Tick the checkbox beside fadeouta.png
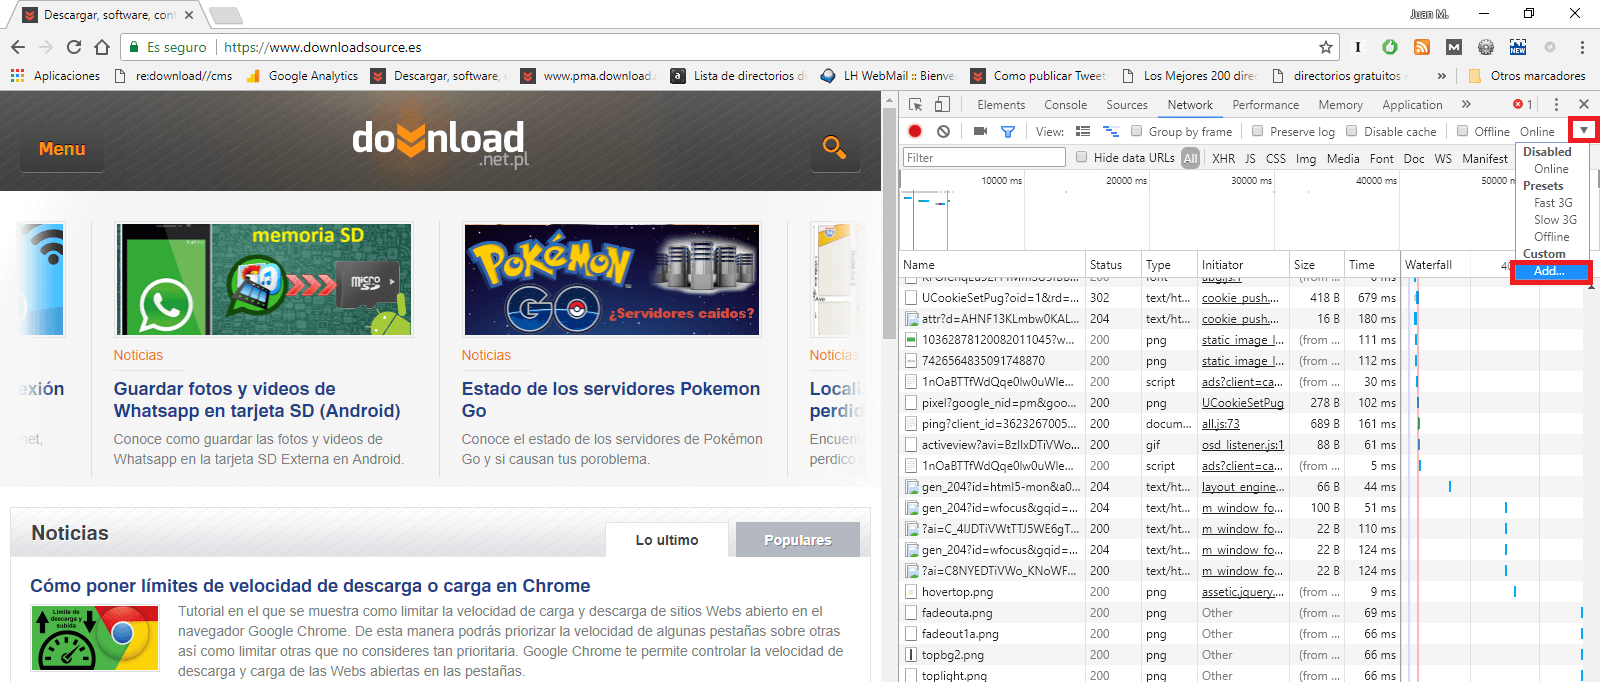 tap(911, 612)
